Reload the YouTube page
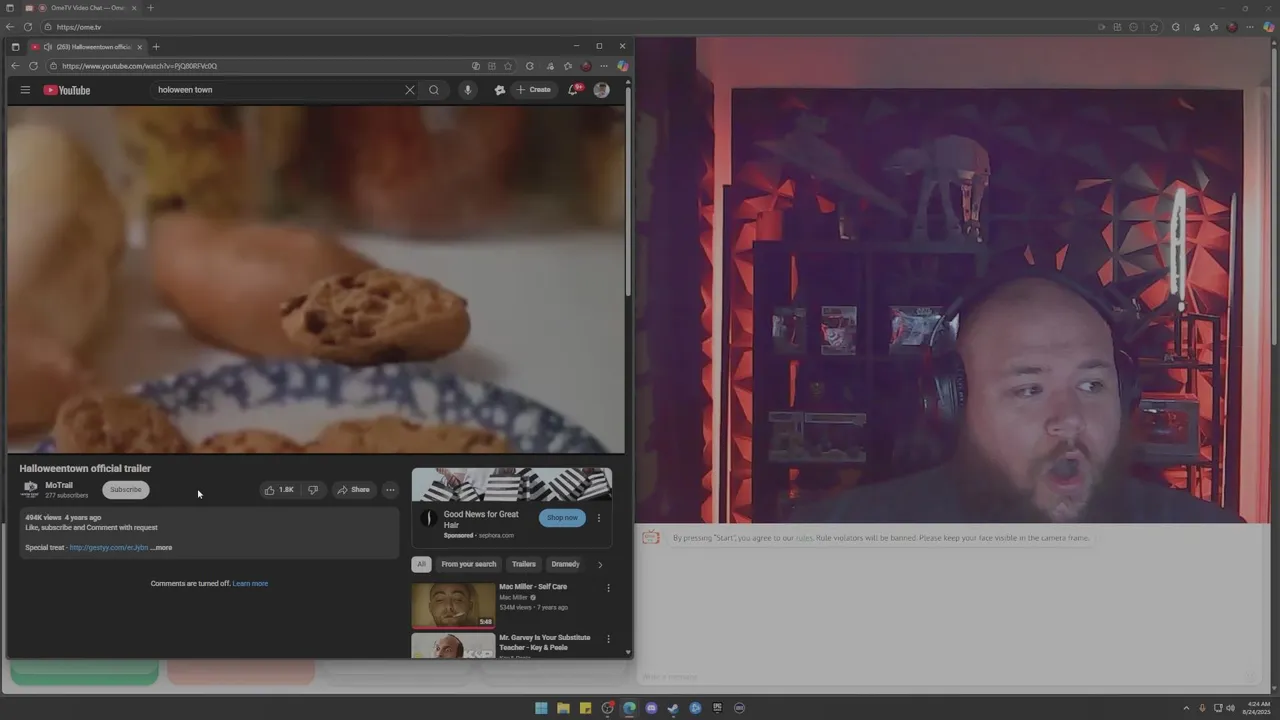Viewport: 1280px width, 720px height. point(33,66)
